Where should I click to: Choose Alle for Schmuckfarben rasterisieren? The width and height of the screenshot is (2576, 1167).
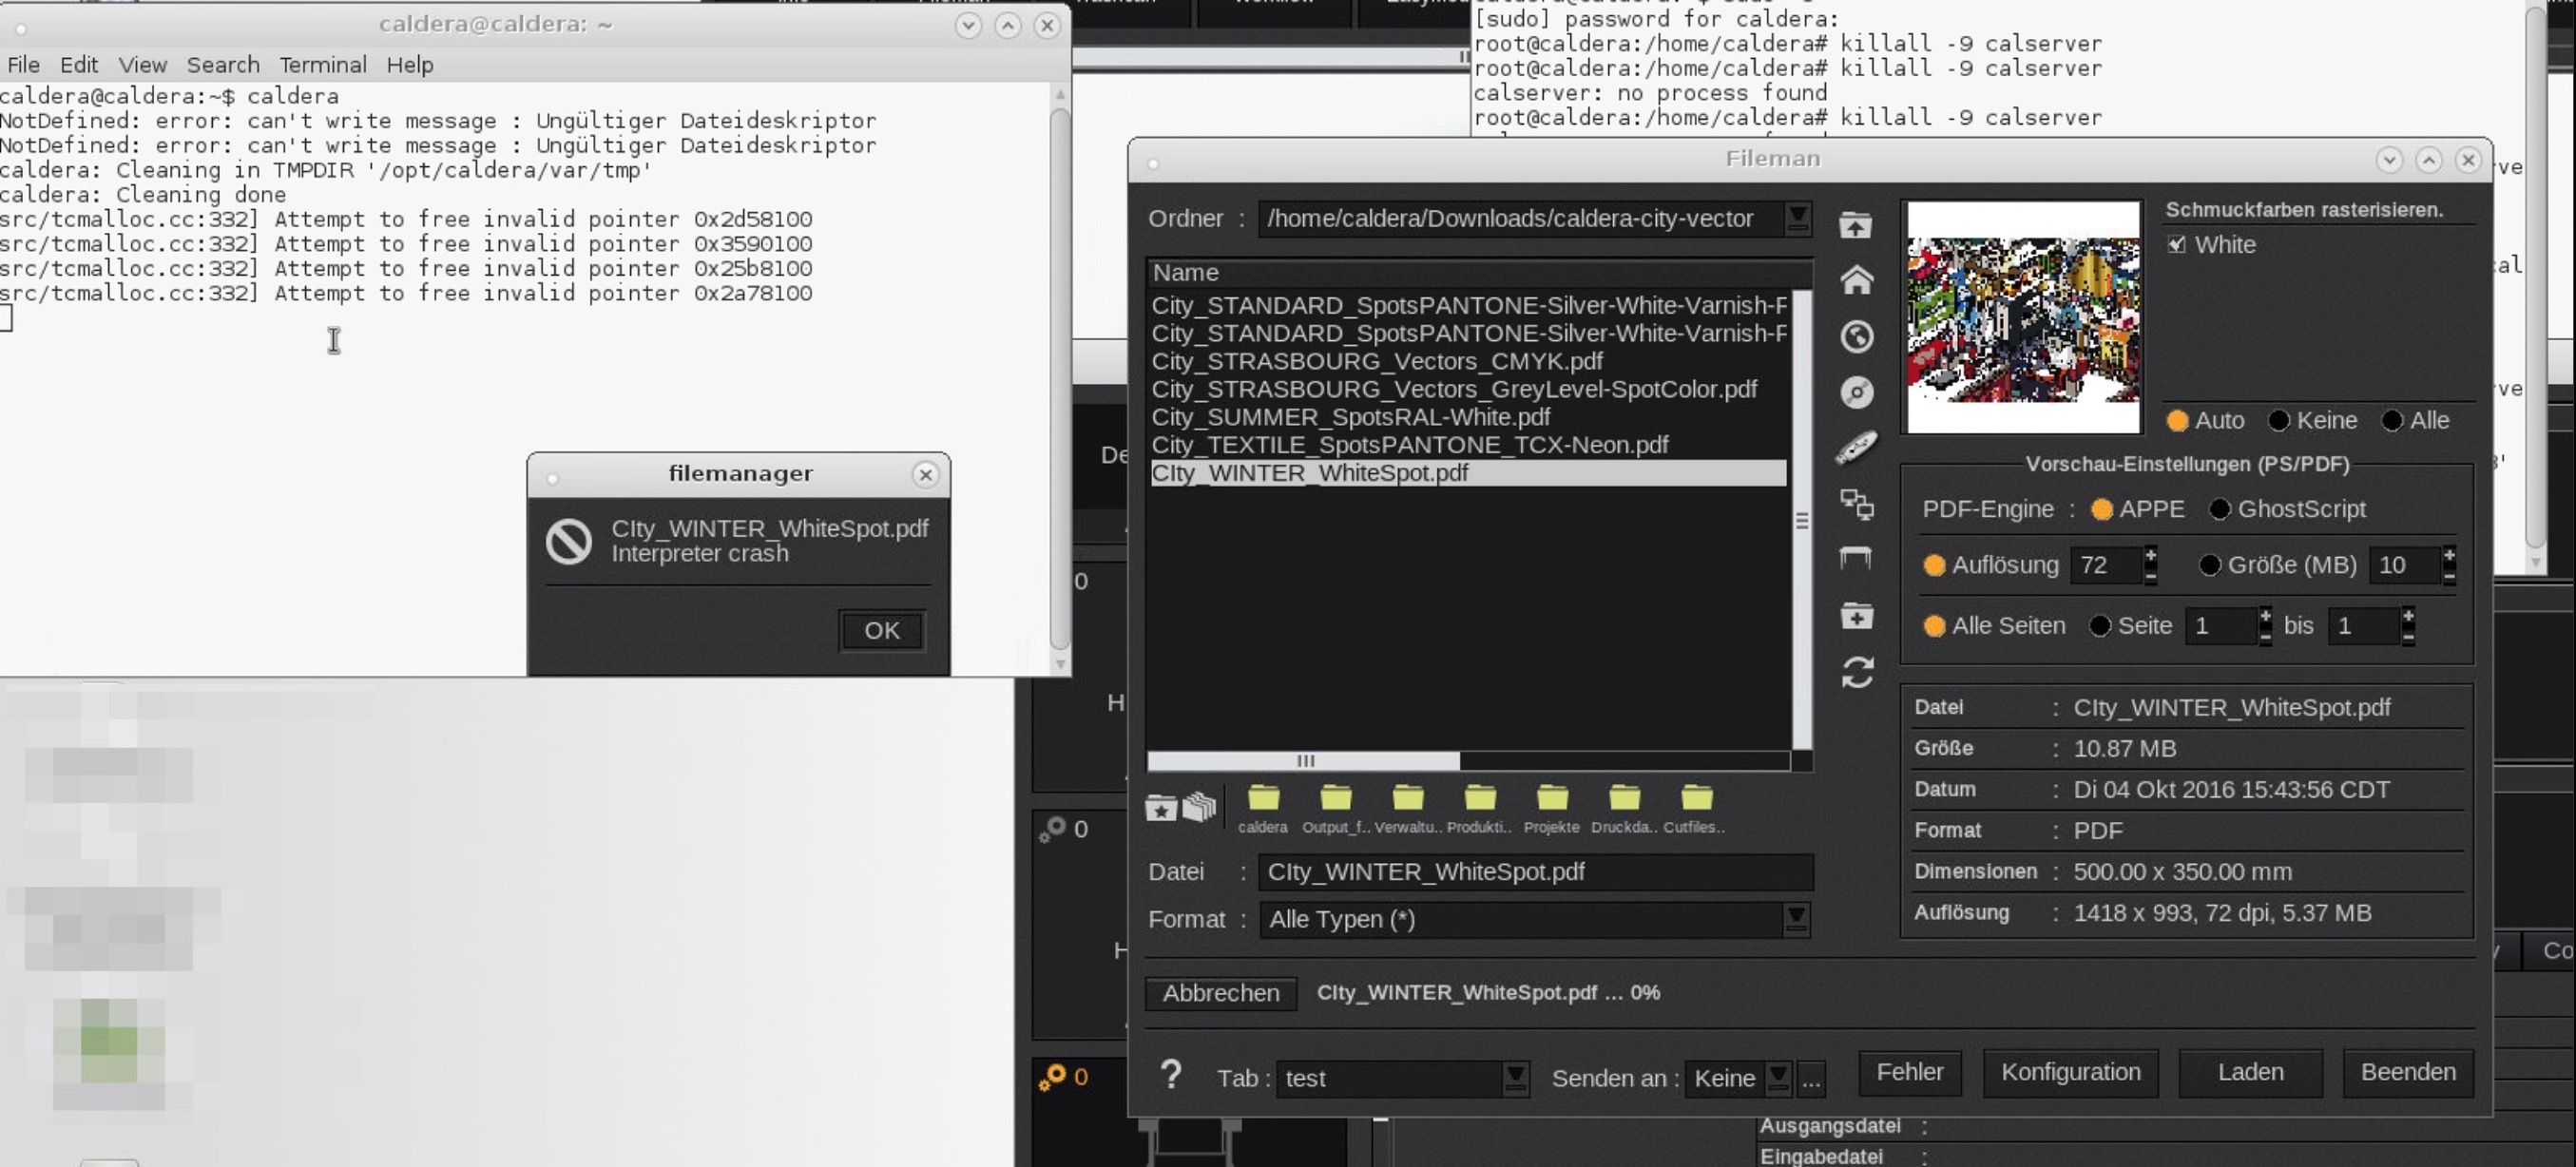(x=2392, y=420)
